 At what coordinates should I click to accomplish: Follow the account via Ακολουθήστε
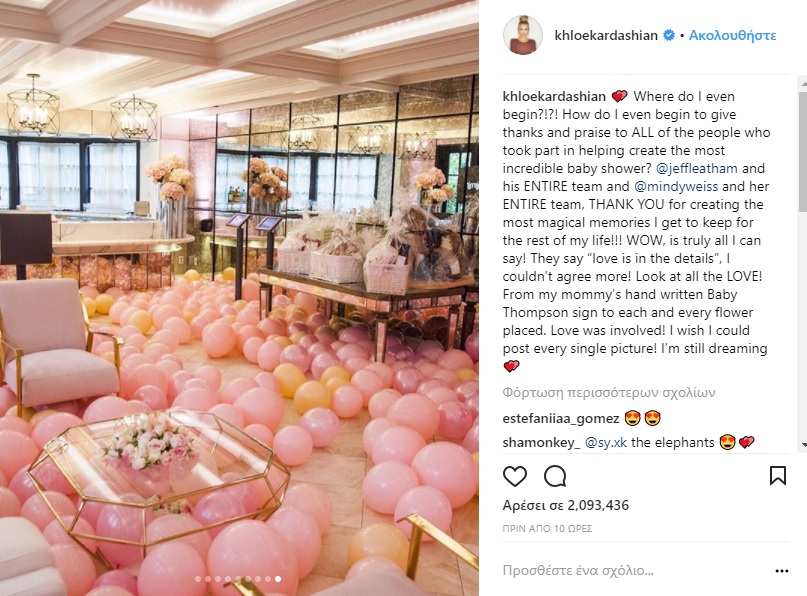click(732, 36)
